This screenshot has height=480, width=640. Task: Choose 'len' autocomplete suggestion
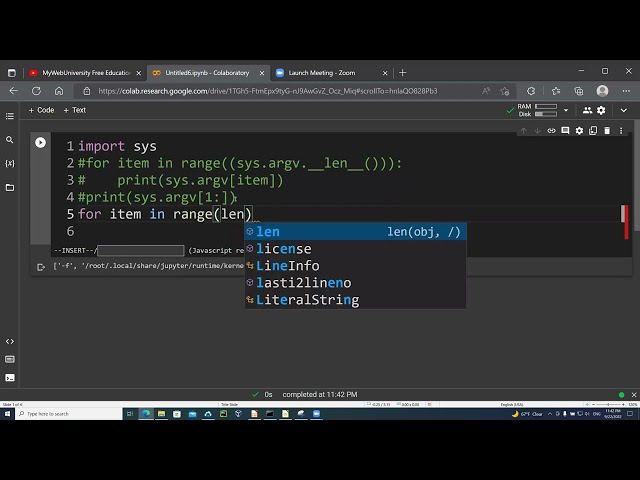pyautogui.click(x=355, y=232)
